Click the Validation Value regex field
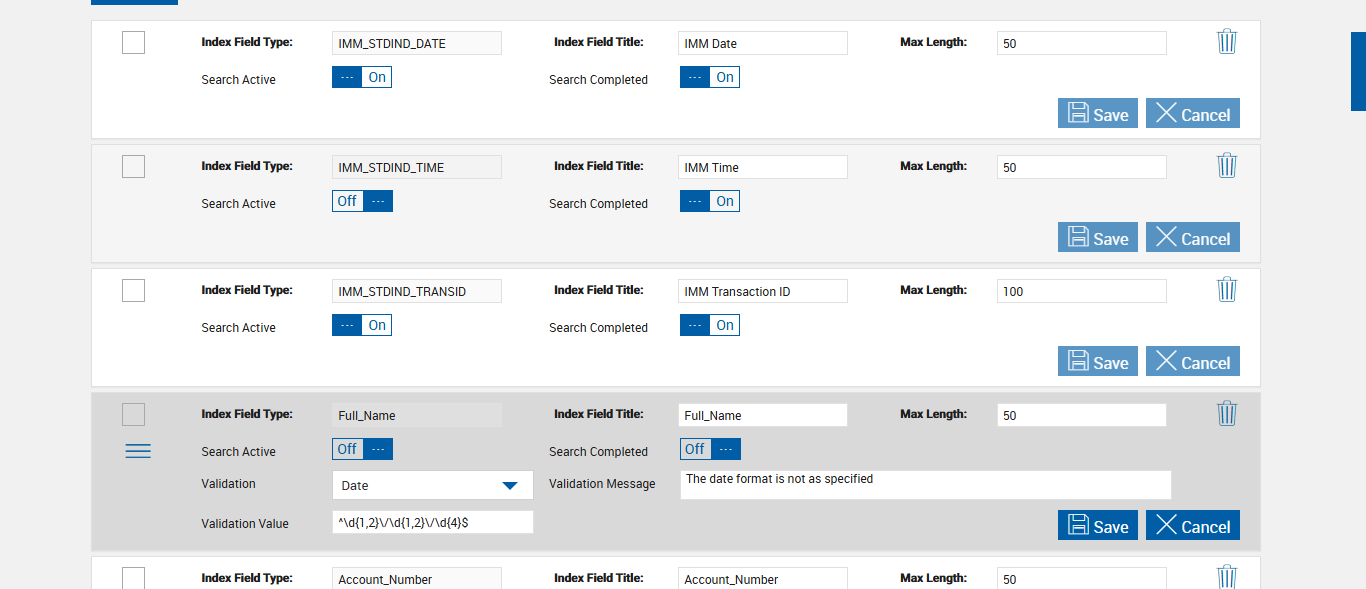This screenshot has width=1366, height=589. (x=432, y=522)
